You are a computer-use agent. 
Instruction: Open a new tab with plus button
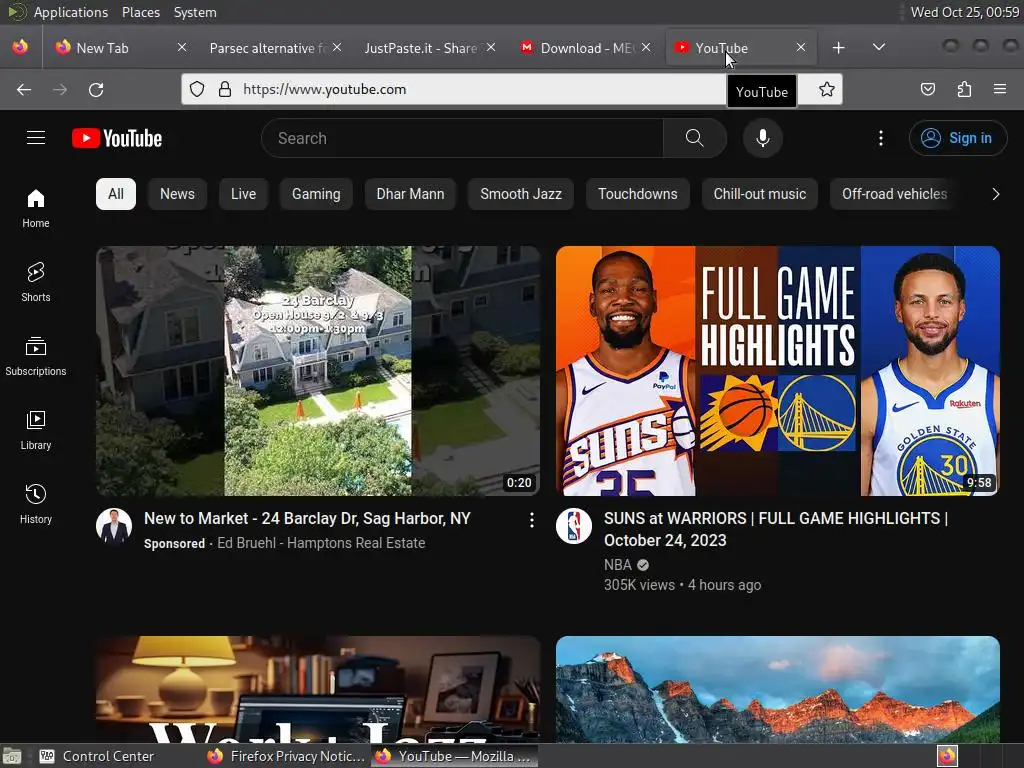tap(839, 48)
